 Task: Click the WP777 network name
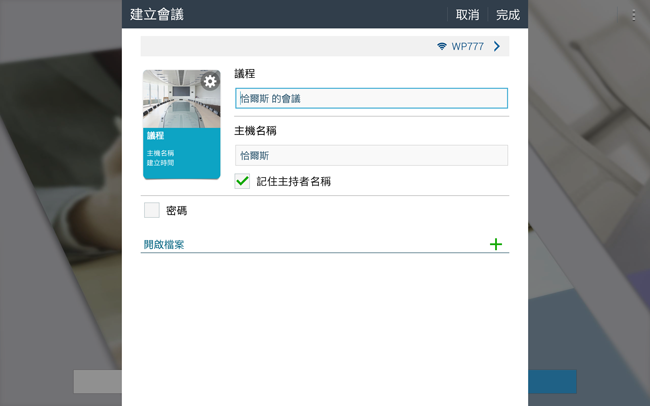click(468, 46)
